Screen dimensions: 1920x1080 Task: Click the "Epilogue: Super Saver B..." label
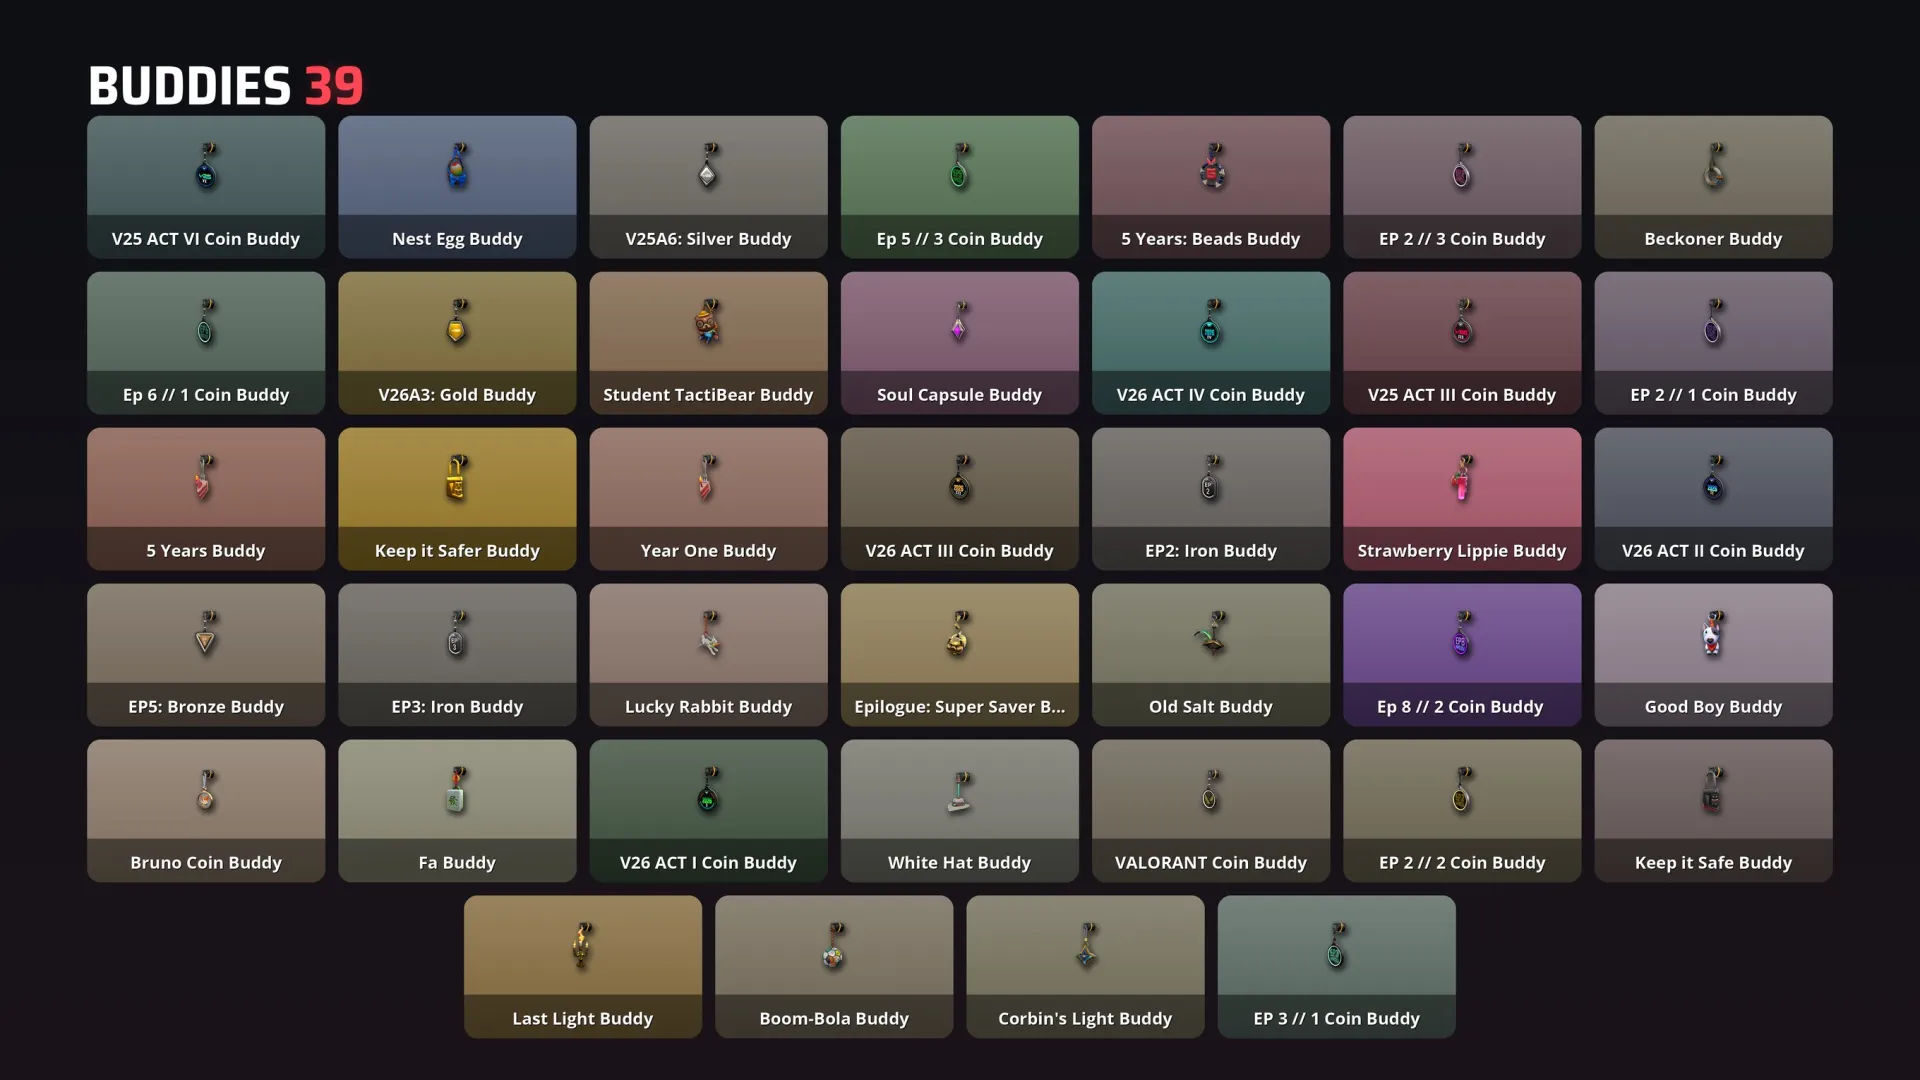(x=959, y=707)
